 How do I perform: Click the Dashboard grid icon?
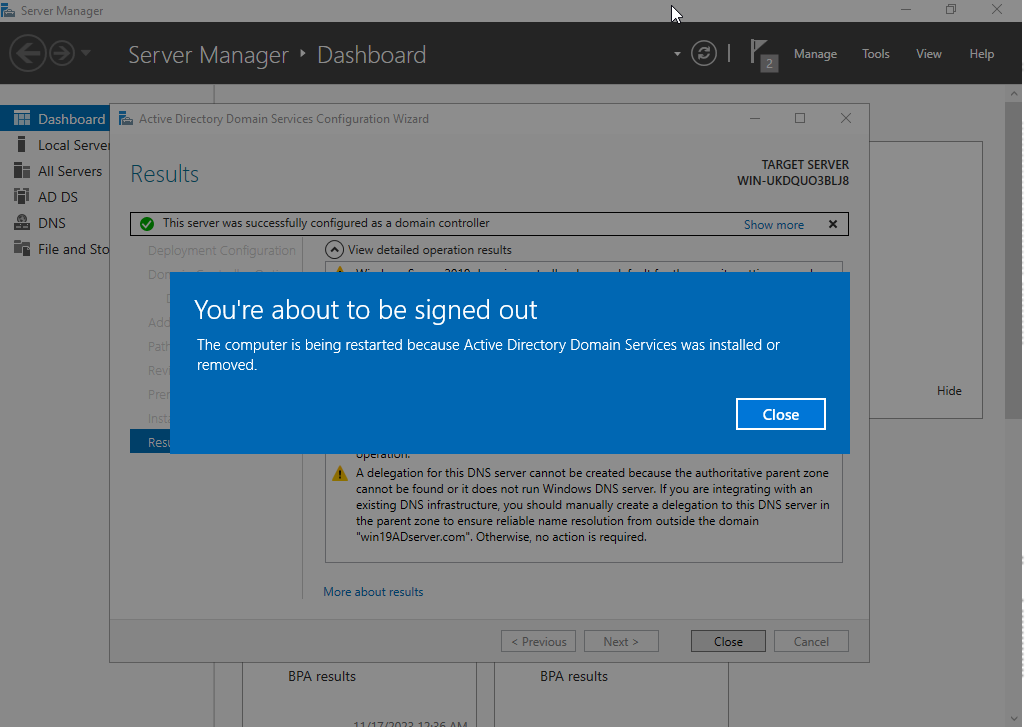pos(22,118)
